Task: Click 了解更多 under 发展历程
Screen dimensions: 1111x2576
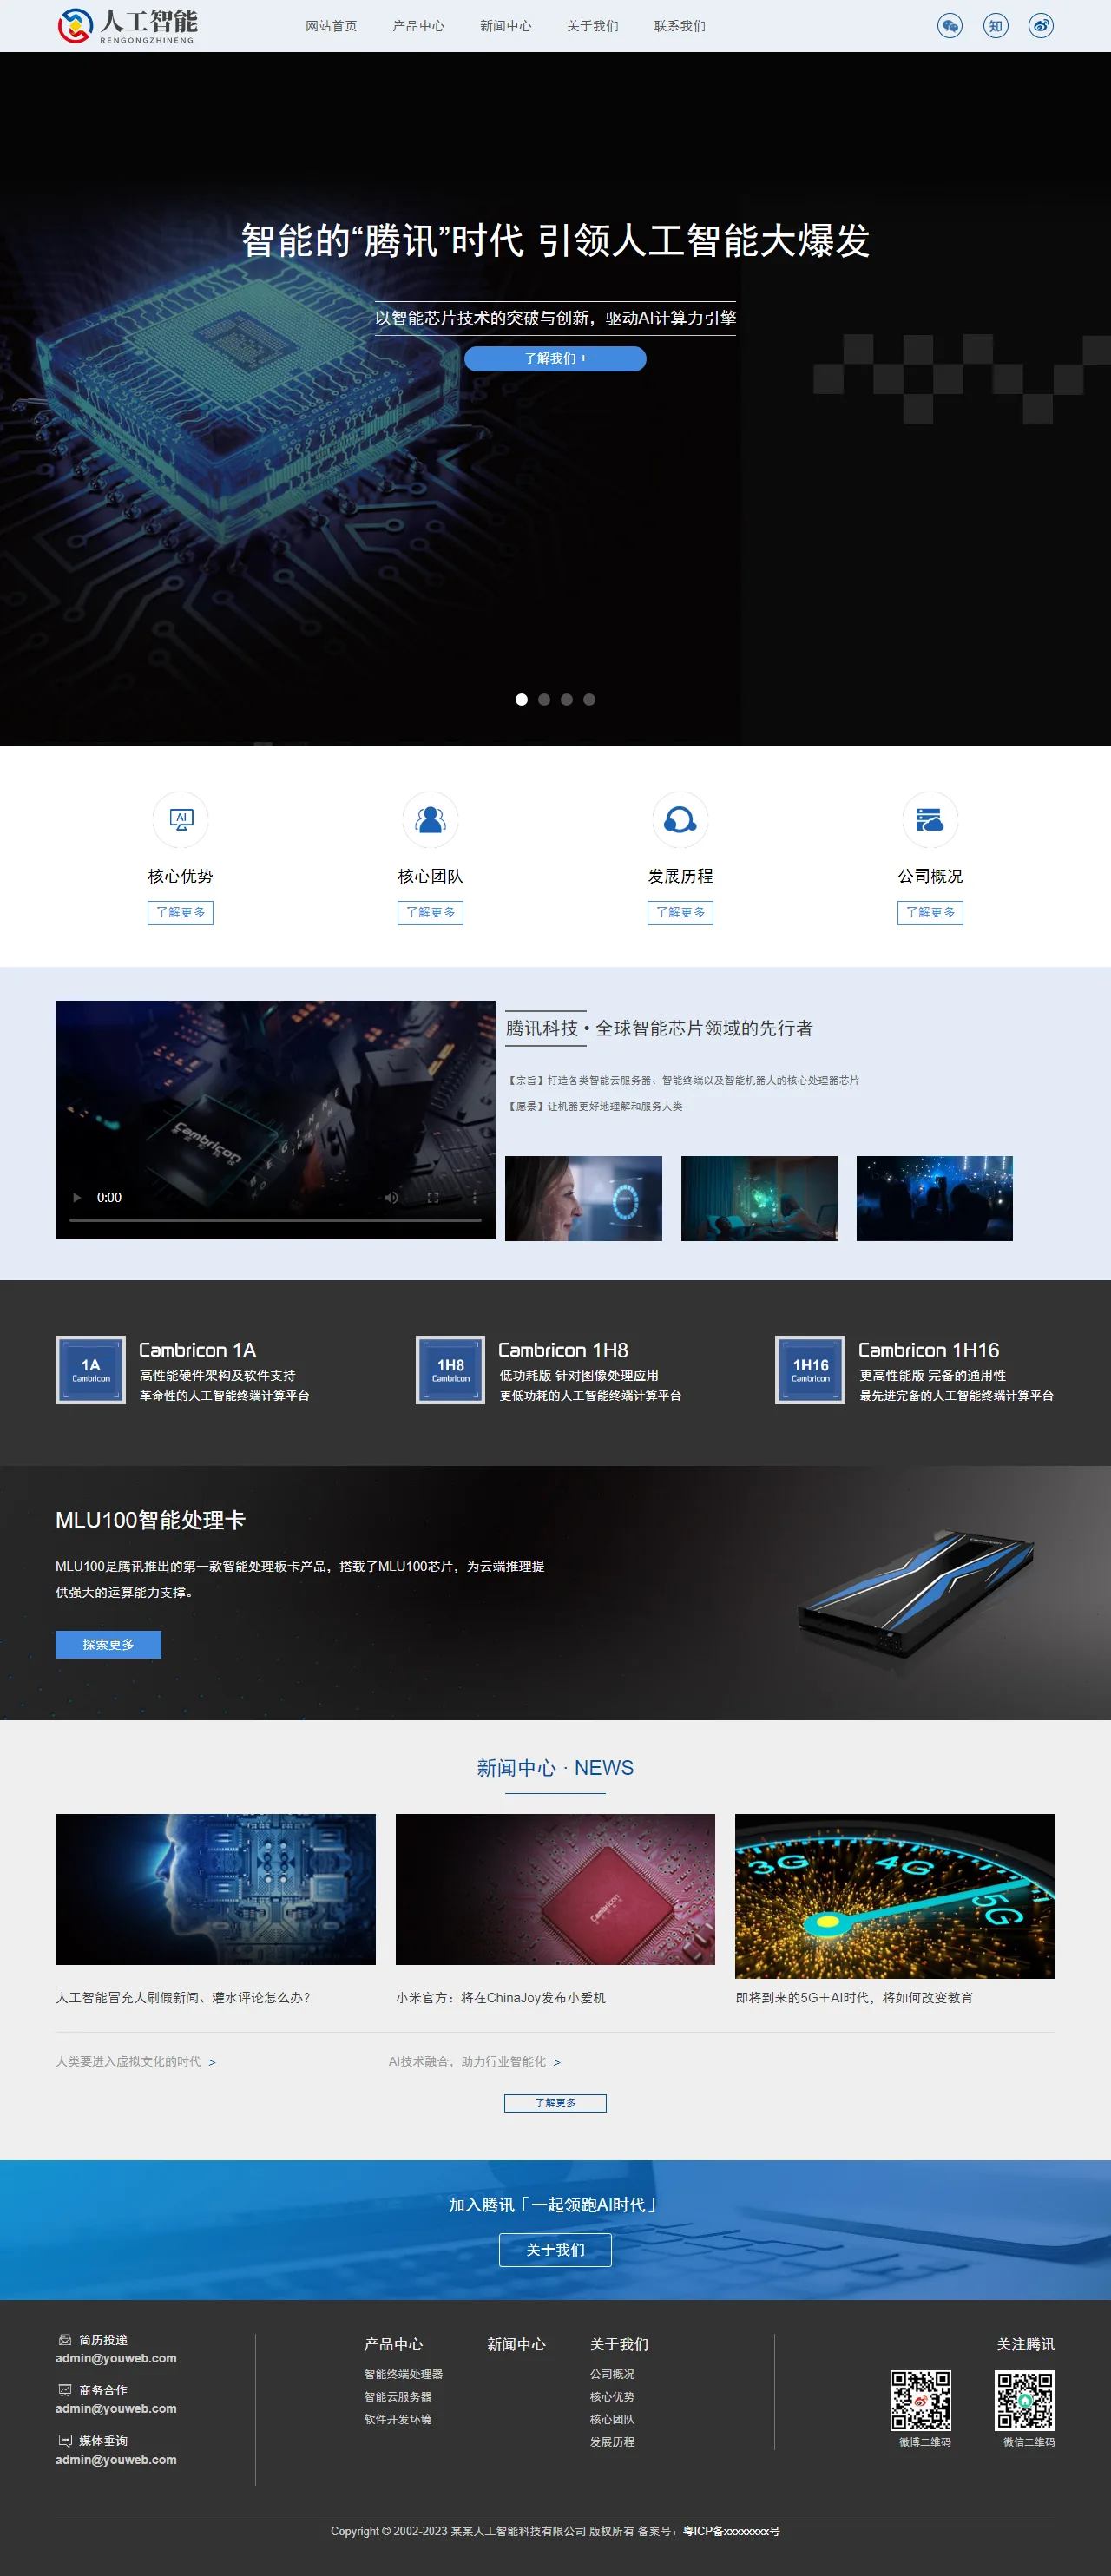Action: pos(681,912)
